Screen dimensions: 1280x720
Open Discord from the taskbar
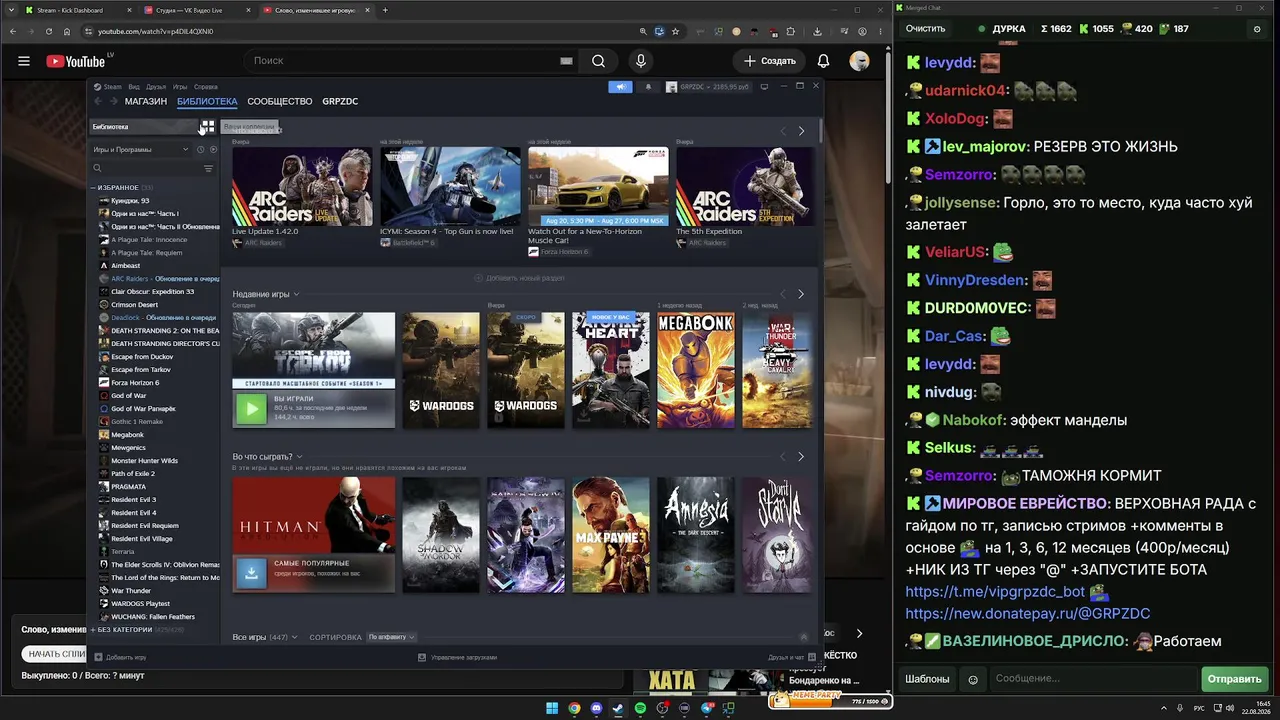[x=596, y=708]
